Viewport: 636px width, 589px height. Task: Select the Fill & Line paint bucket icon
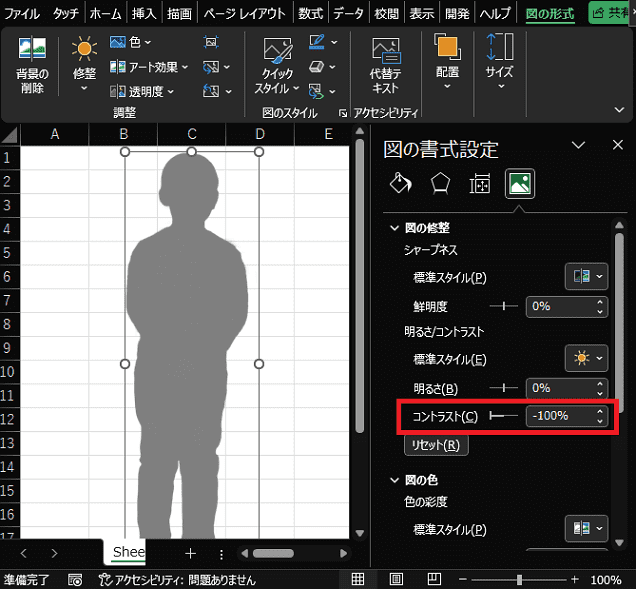click(x=399, y=184)
